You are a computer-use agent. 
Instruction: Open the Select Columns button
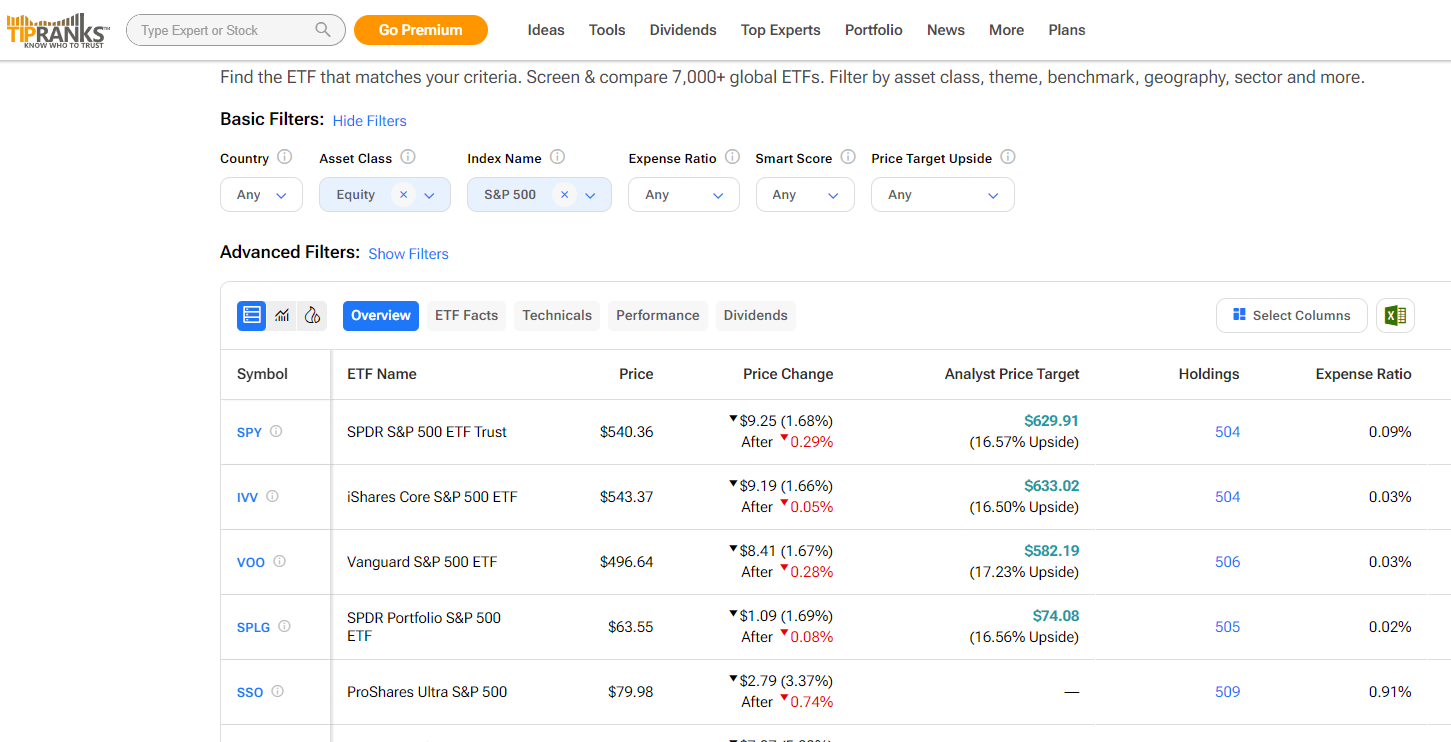coord(1291,315)
